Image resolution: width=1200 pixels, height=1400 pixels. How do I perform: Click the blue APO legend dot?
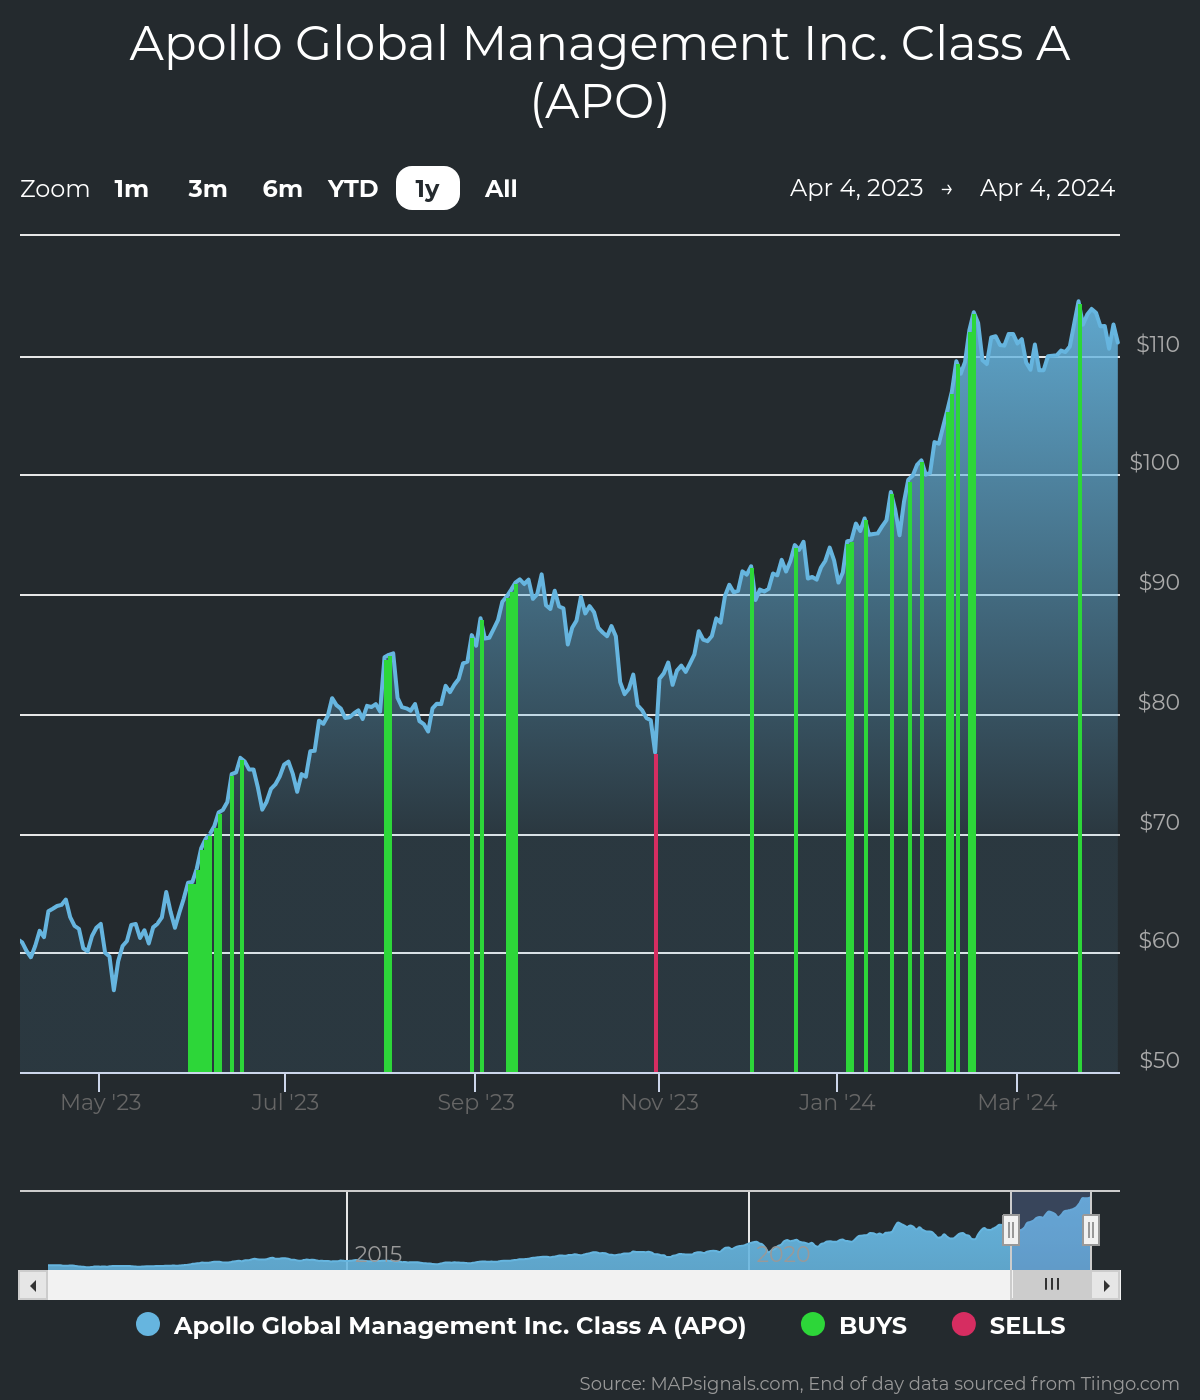click(x=148, y=1324)
